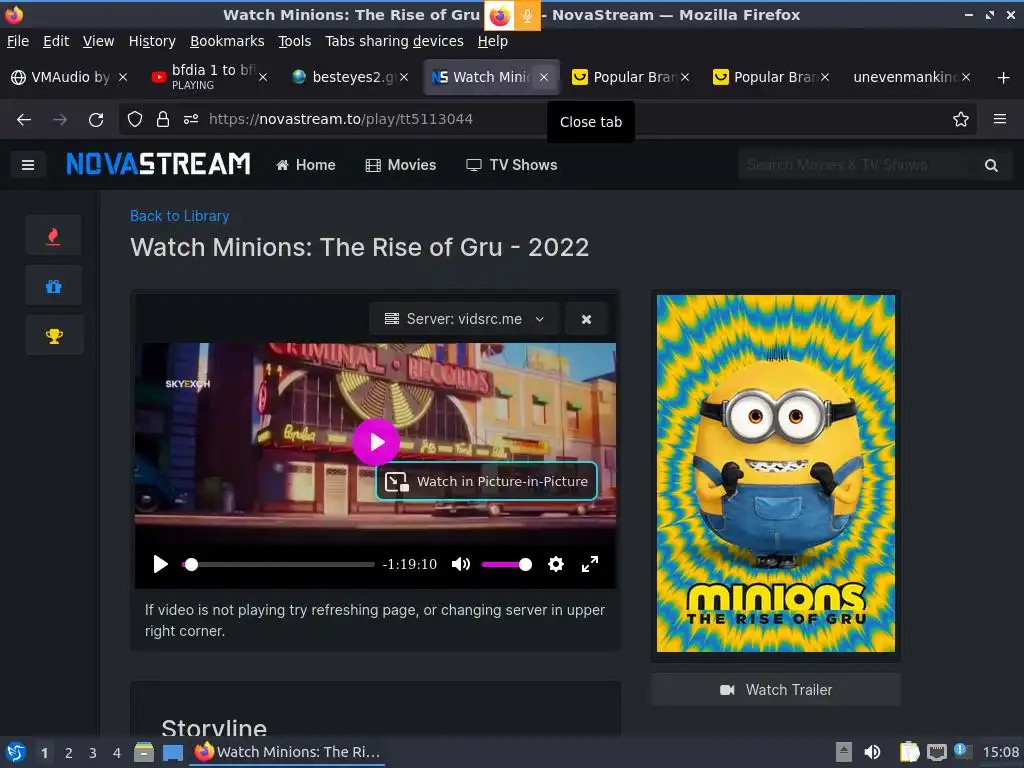
Task: Go to Back to Library link
Action: tap(180, 216)
